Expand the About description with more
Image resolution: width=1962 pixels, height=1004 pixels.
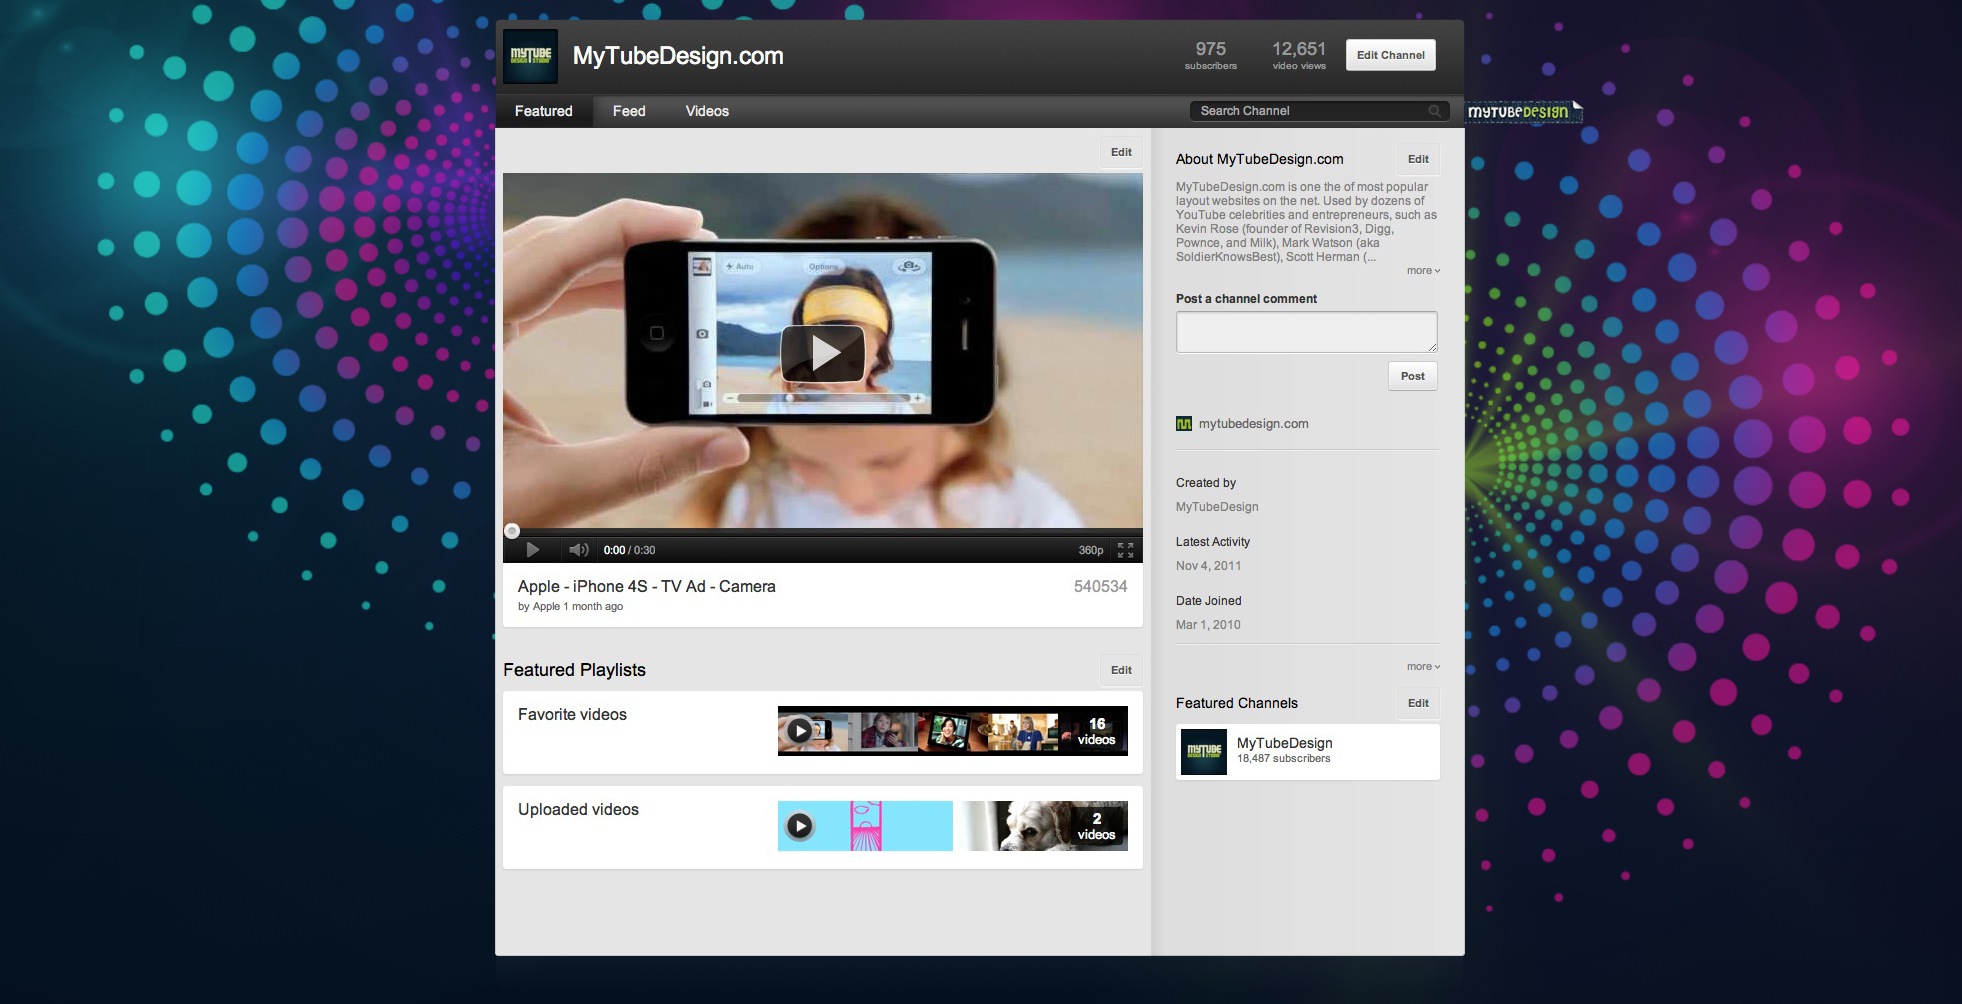[1423, 271]
